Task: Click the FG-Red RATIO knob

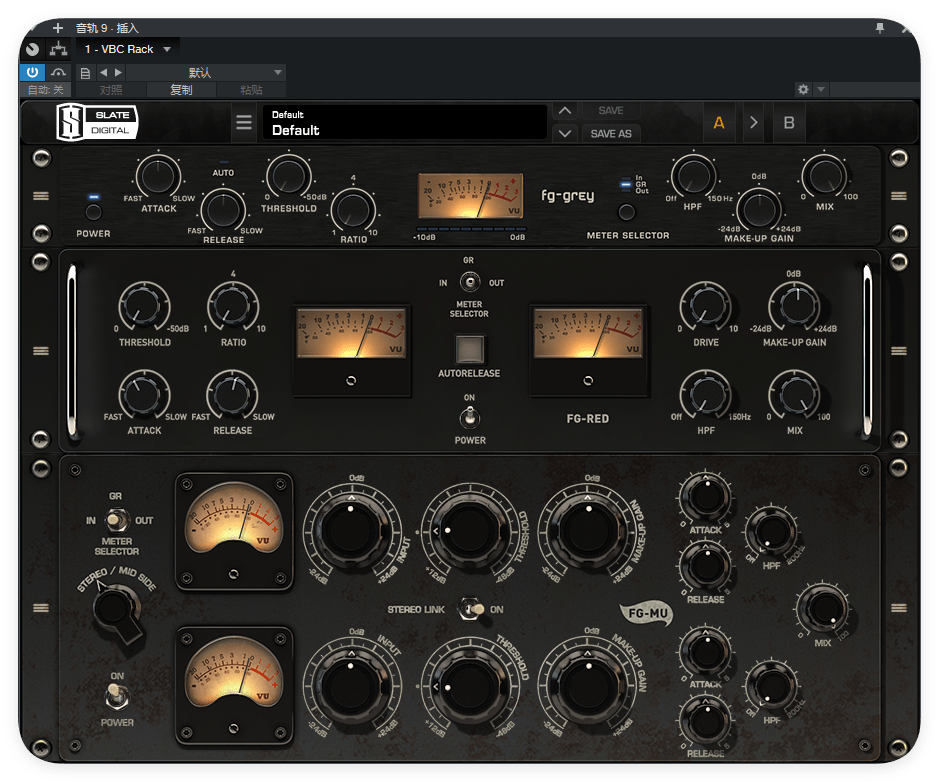Action: (x=233, y=306)
